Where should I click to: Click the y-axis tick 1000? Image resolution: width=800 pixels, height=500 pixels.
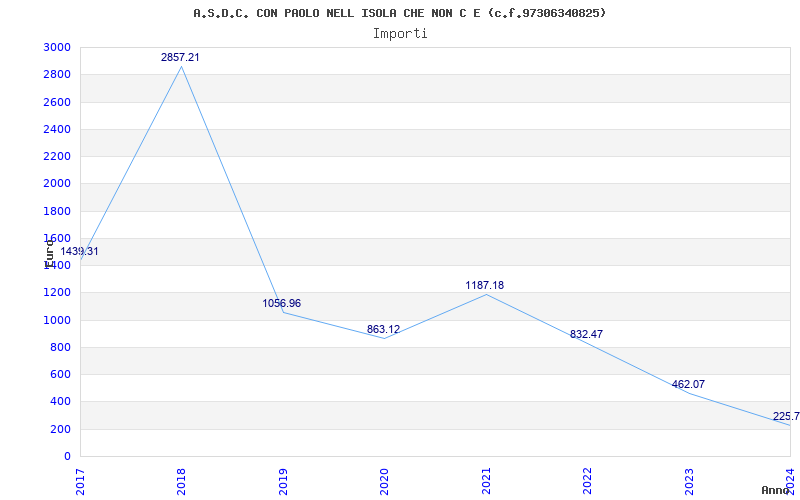click(x=57, y=320)
